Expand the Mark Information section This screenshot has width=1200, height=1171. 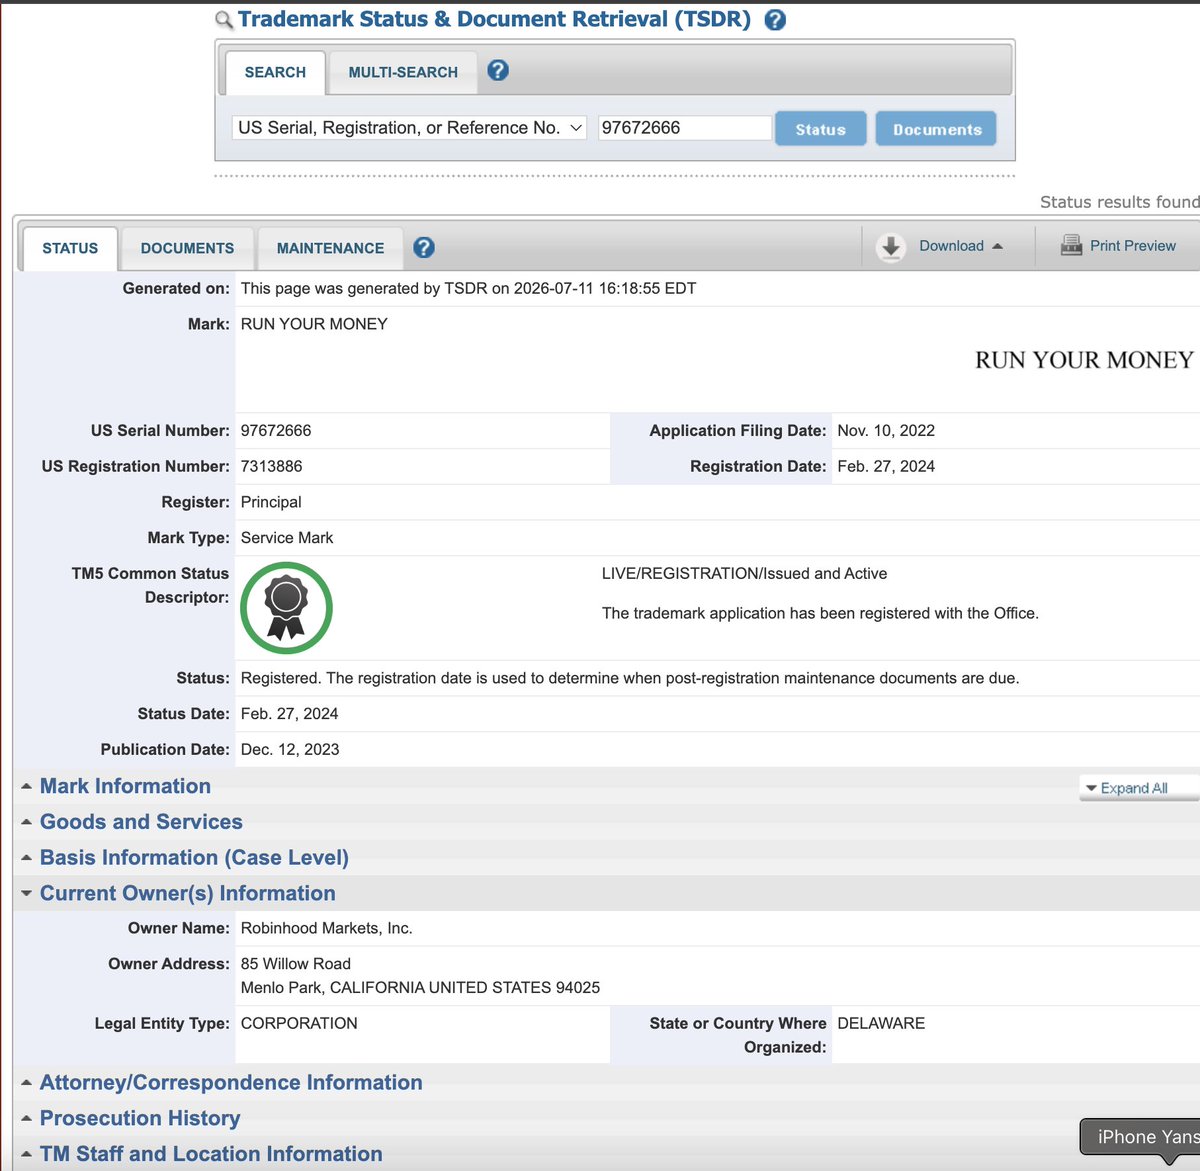[x=125, y=786]
